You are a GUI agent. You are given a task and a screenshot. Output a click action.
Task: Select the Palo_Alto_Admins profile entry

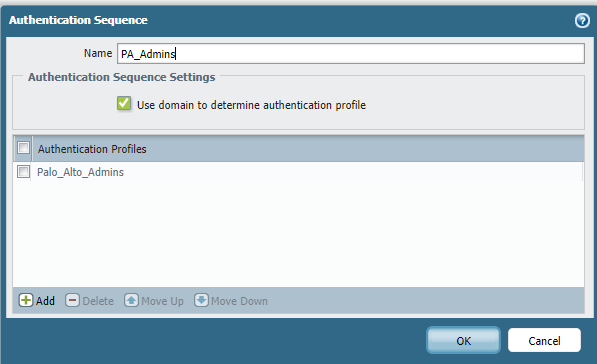[80, 172]
